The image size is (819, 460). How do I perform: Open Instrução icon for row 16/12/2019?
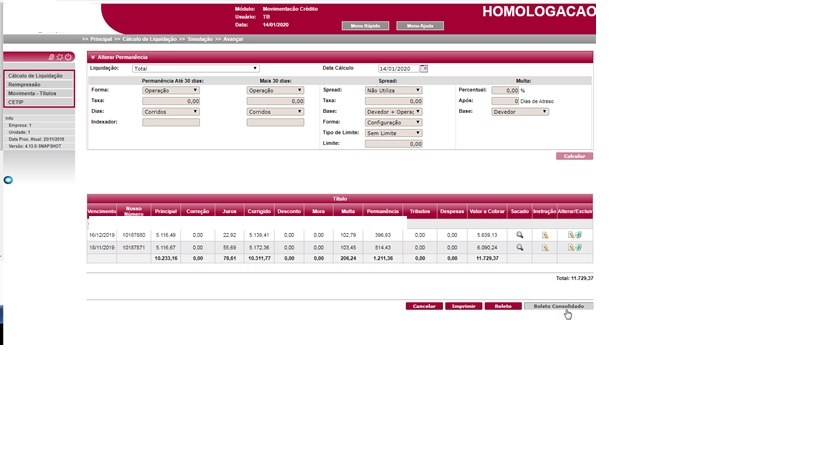545,235
